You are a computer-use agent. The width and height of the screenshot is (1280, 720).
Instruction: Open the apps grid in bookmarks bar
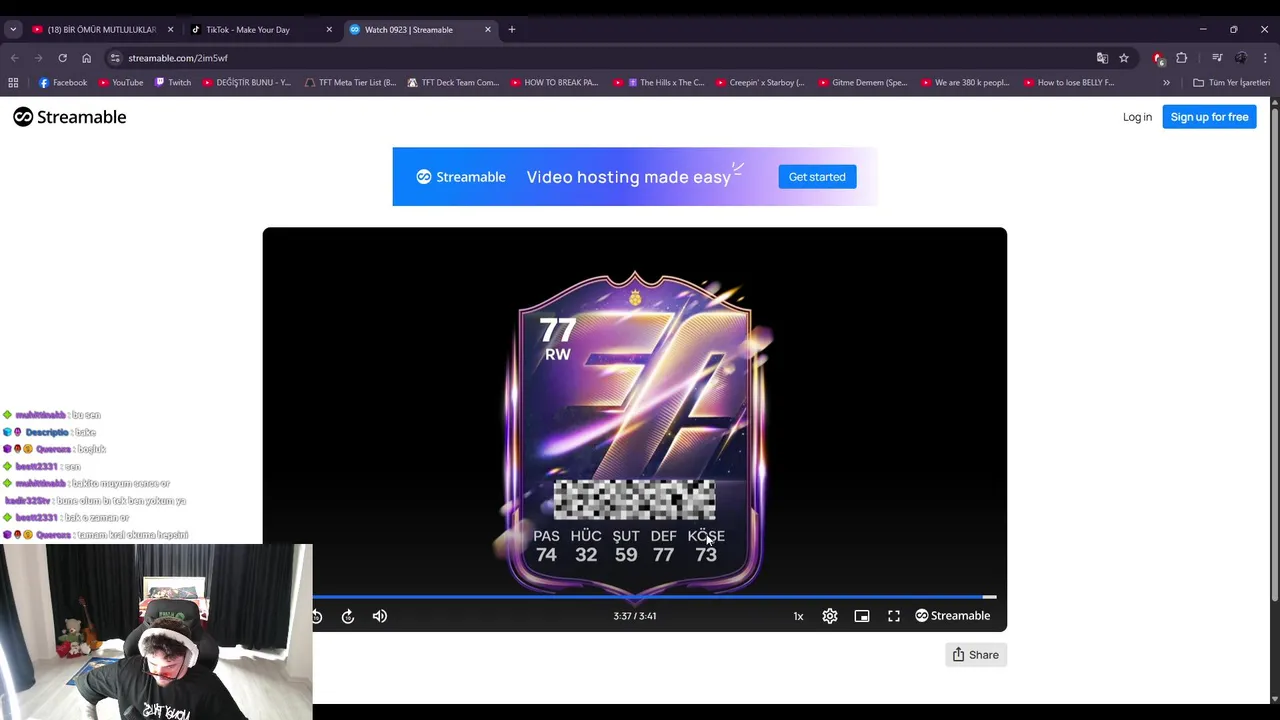[x=13, y=83]
